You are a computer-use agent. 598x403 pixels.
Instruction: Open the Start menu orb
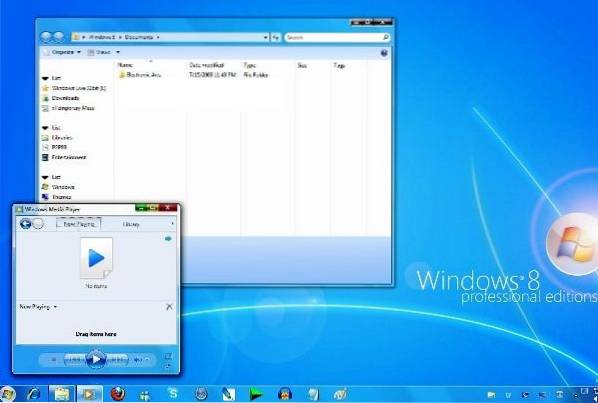pyautogui.click(x=7, y=395)
